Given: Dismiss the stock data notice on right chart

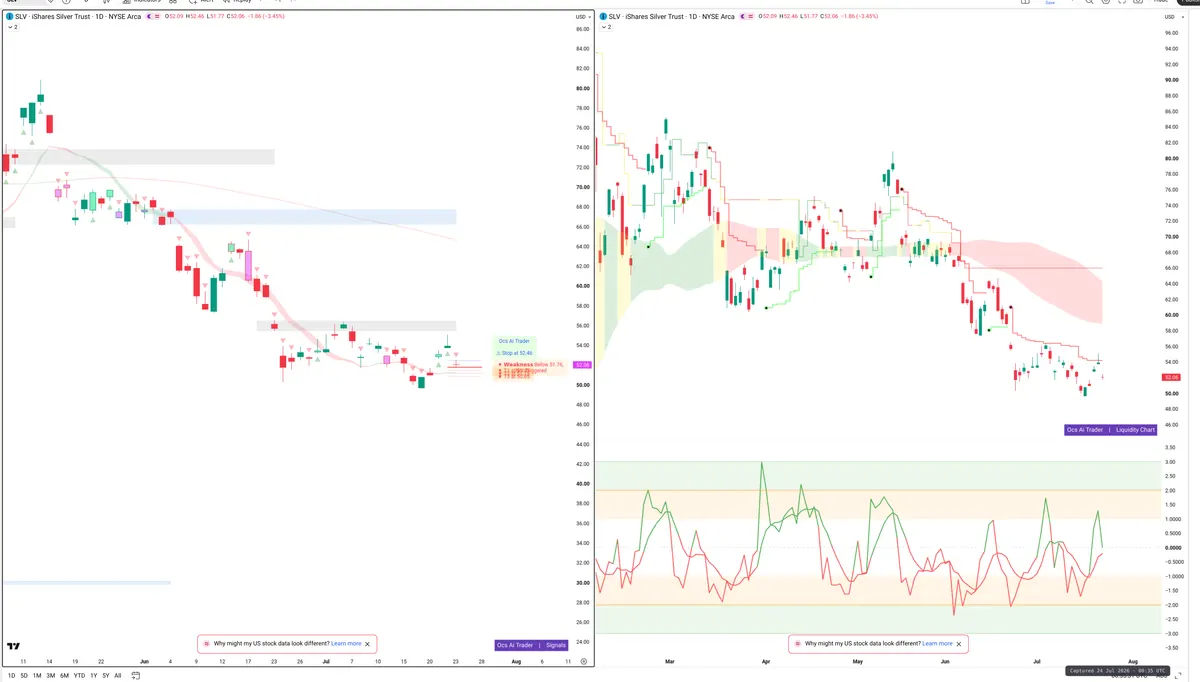Looking at the screenshot, I should click(958, 644).
